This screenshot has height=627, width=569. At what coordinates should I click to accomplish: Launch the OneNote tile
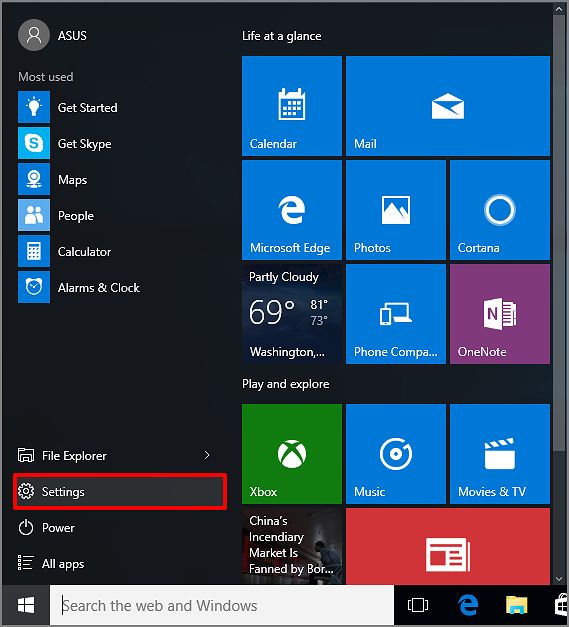[499, 314]
